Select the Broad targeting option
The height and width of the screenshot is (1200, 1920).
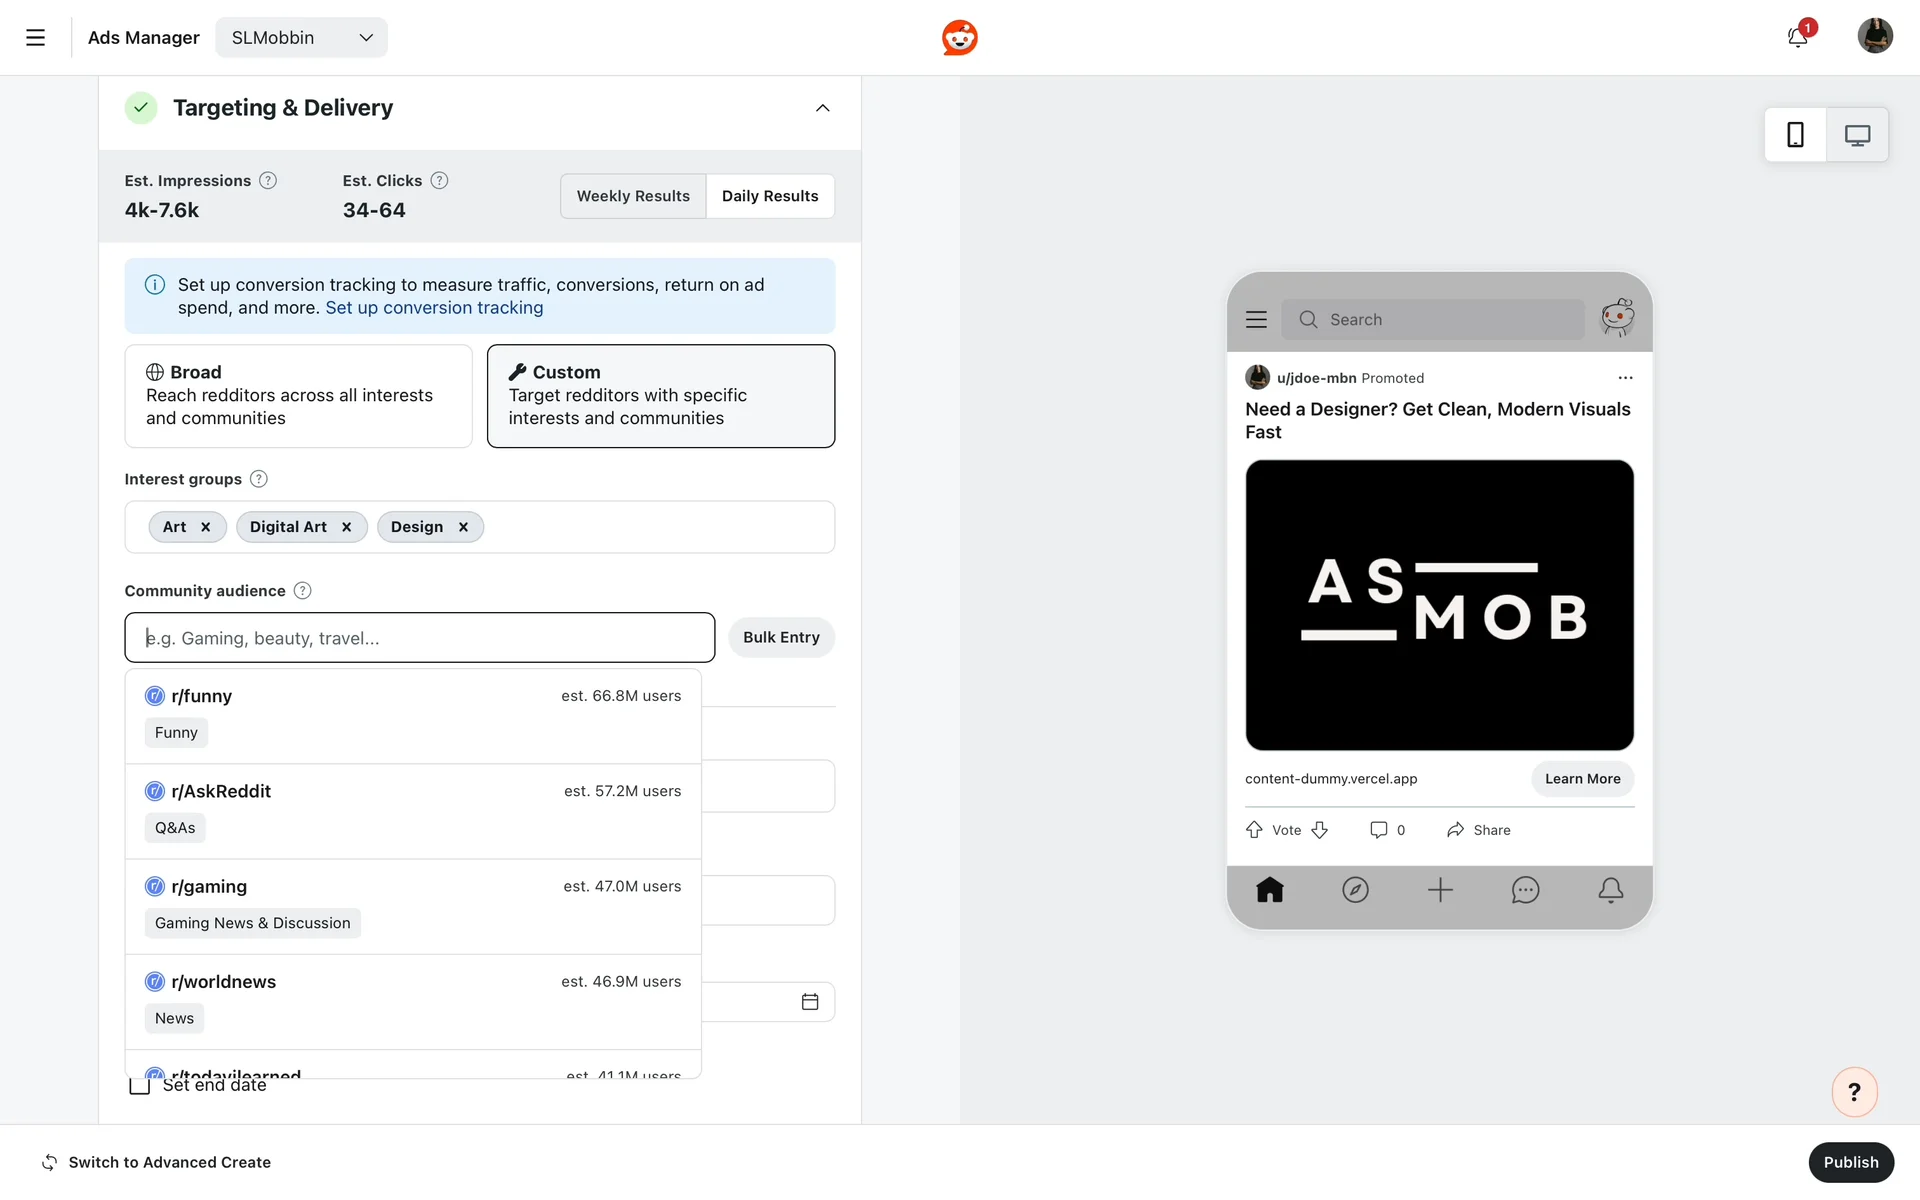coord(298,396)
